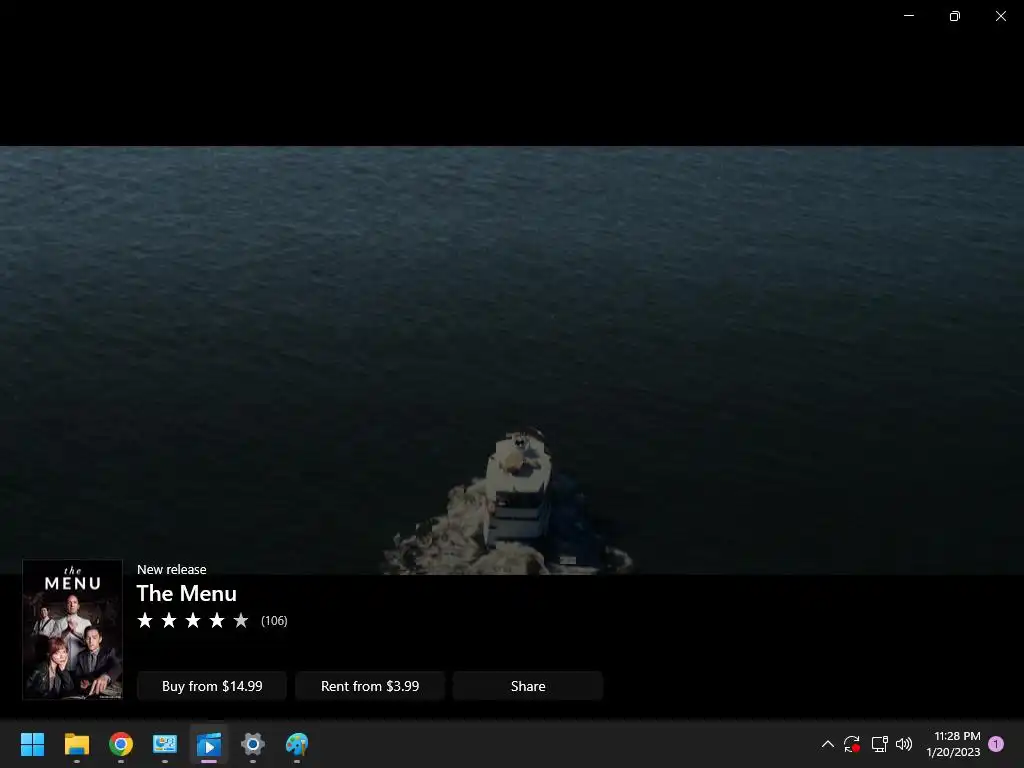Open the clock showing 11:28 PM

click(953, 744)
